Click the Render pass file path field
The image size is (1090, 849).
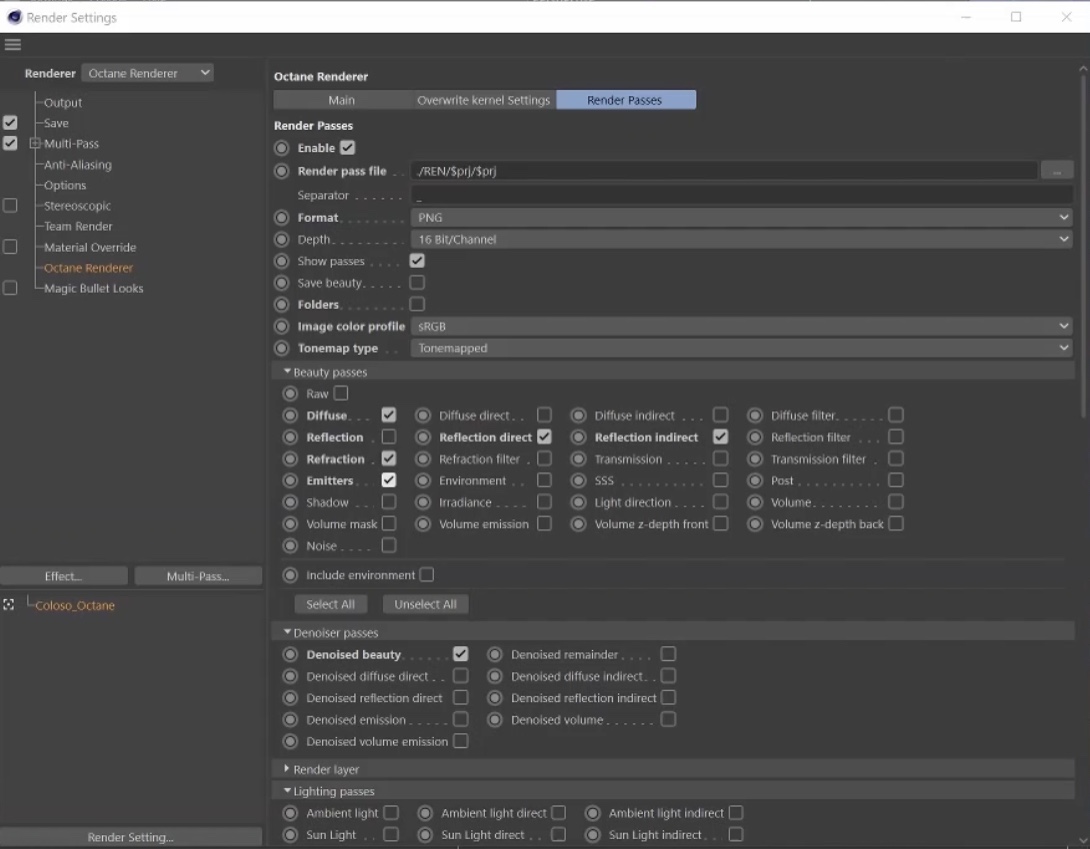point(724,171)
